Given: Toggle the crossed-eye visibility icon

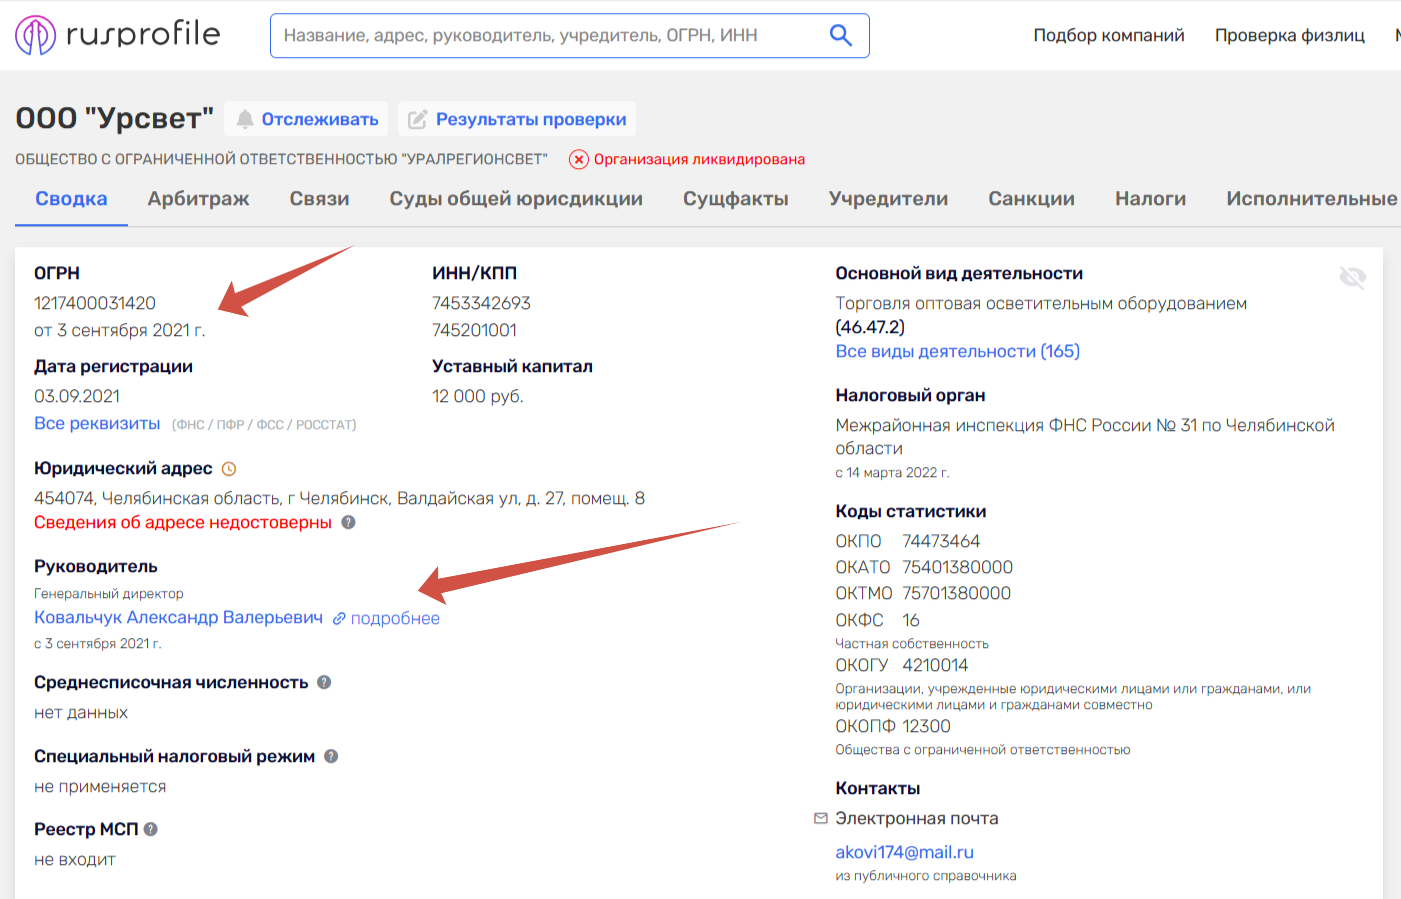Looking at the screenshot, I should tap(1352, 277).
